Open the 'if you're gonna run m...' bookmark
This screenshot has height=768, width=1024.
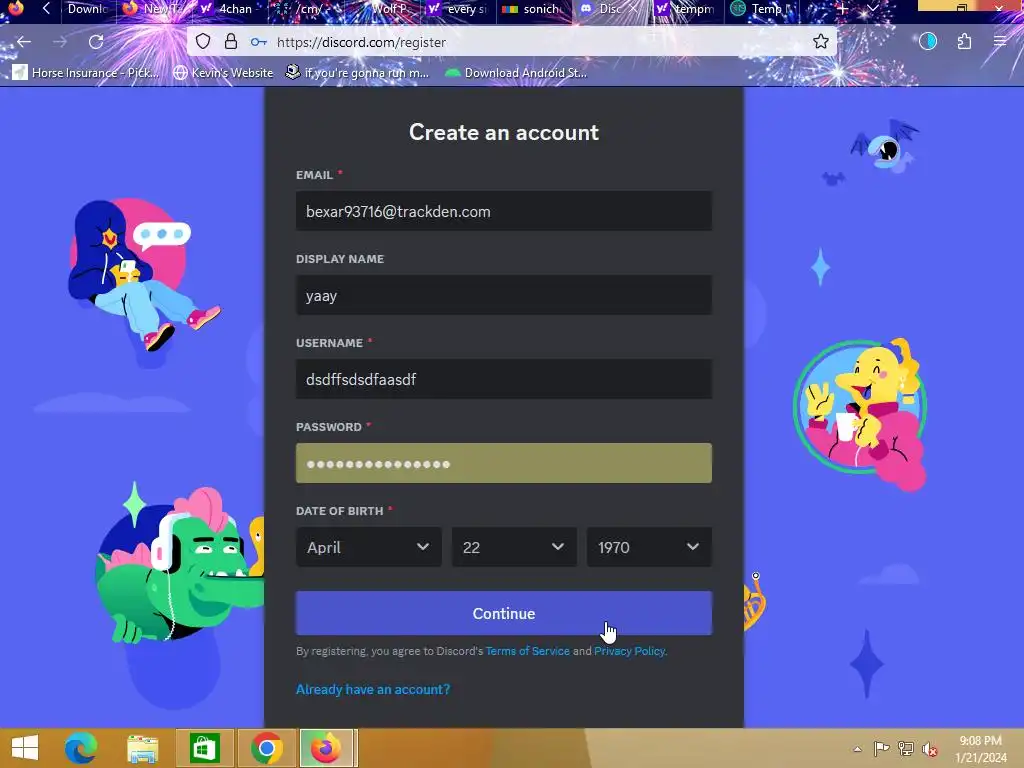point(357,72)
